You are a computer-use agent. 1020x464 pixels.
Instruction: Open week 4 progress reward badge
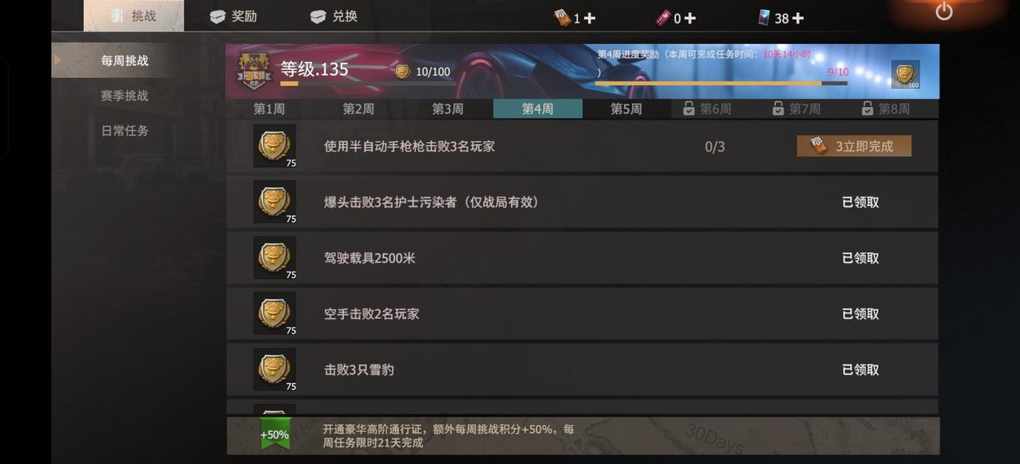tap(905, 74)
